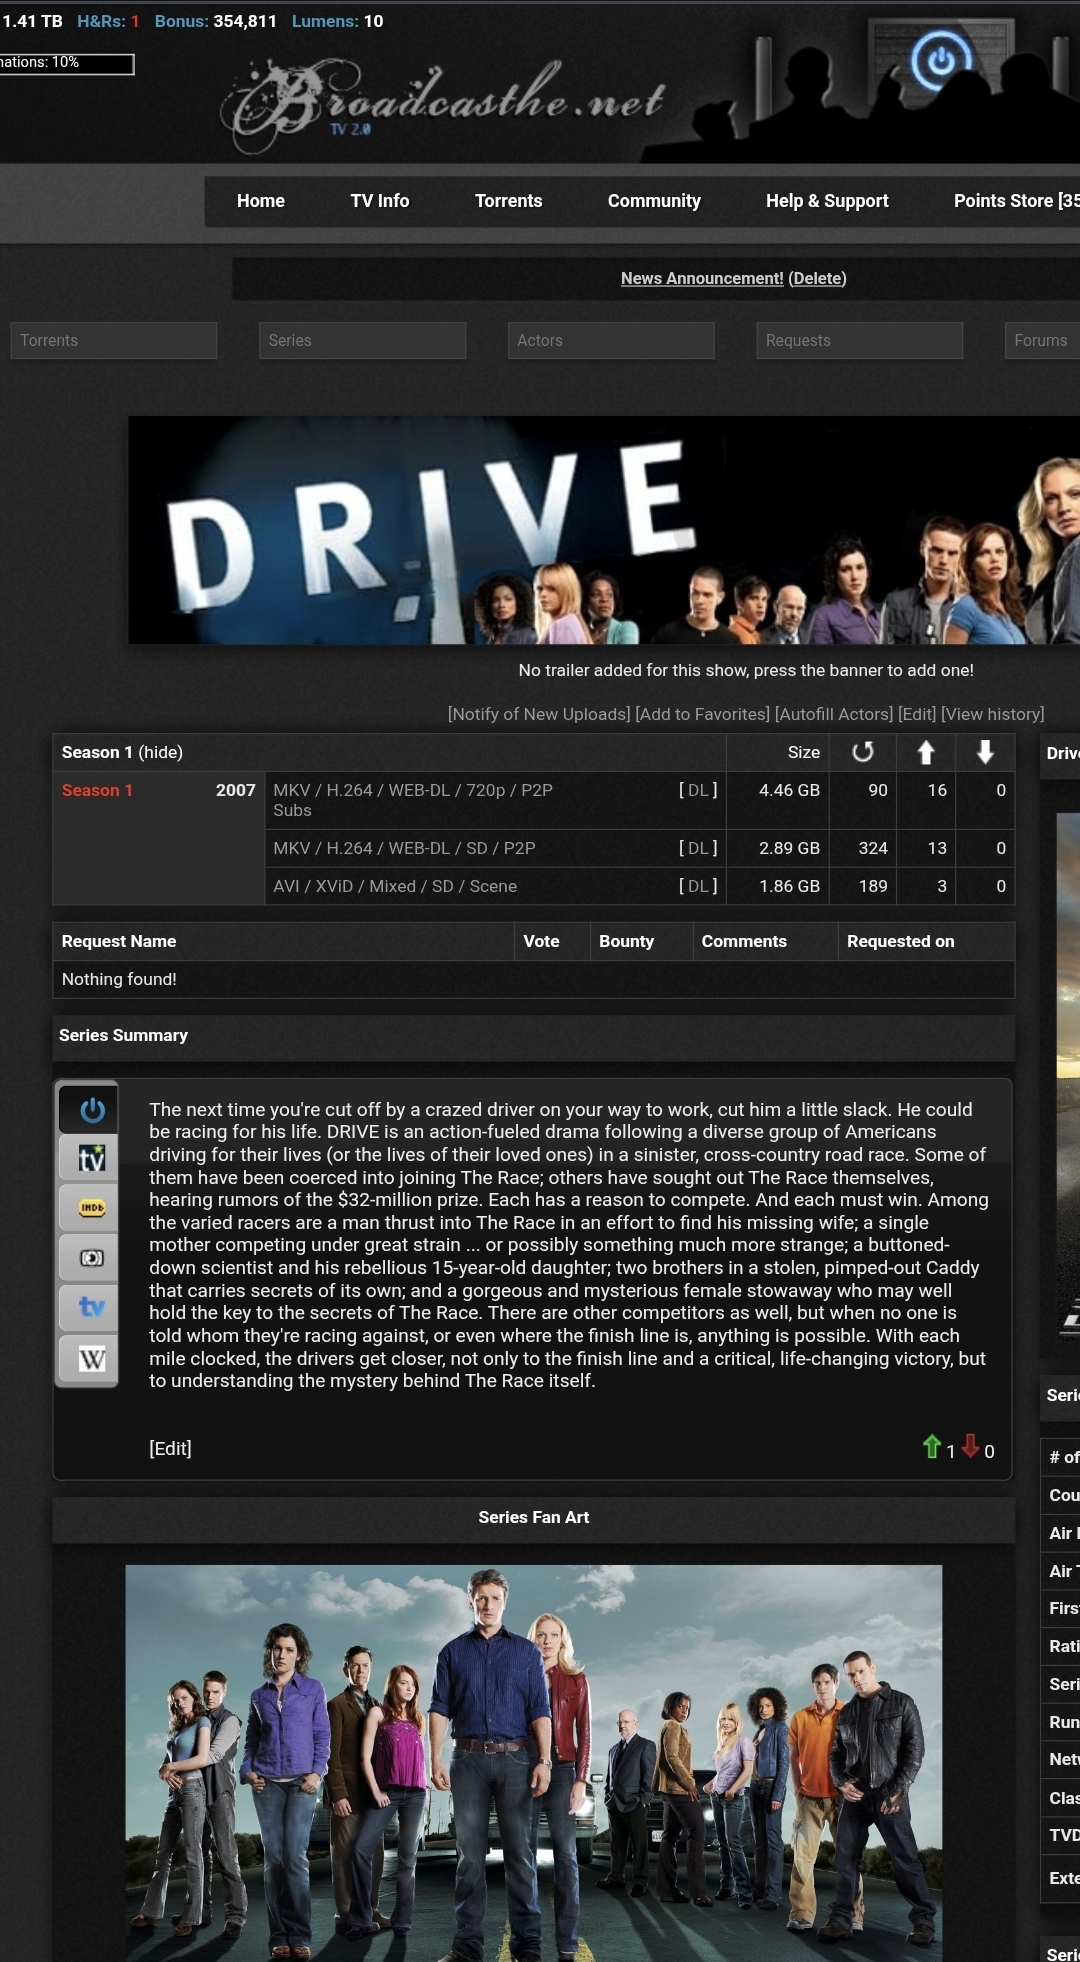The width and height of the screenshot is (1080, 1962).
Task: Focus the Requests search field
Action: point(860,340)
